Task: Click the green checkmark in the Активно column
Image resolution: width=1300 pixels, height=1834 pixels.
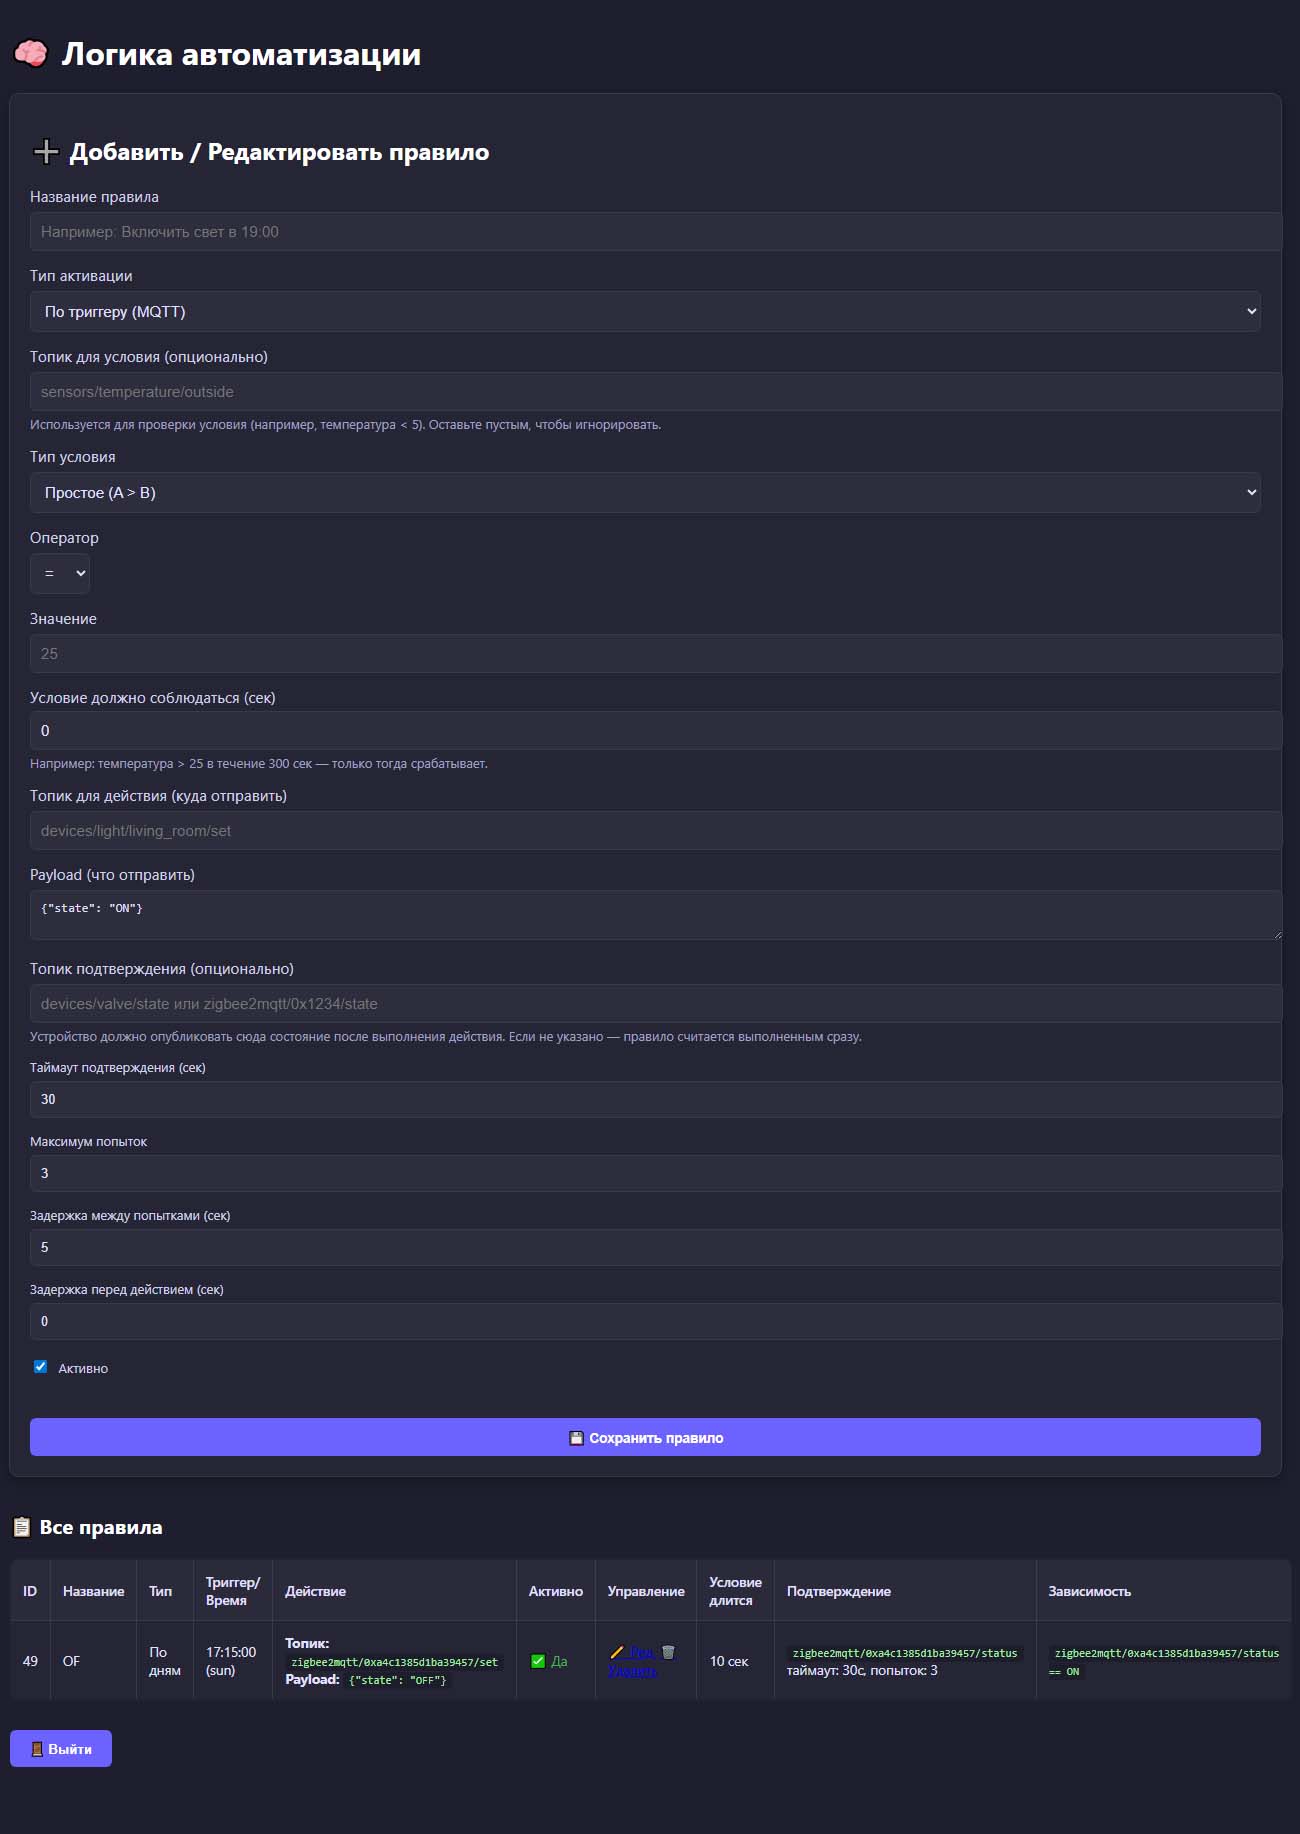Action: 538,1661
